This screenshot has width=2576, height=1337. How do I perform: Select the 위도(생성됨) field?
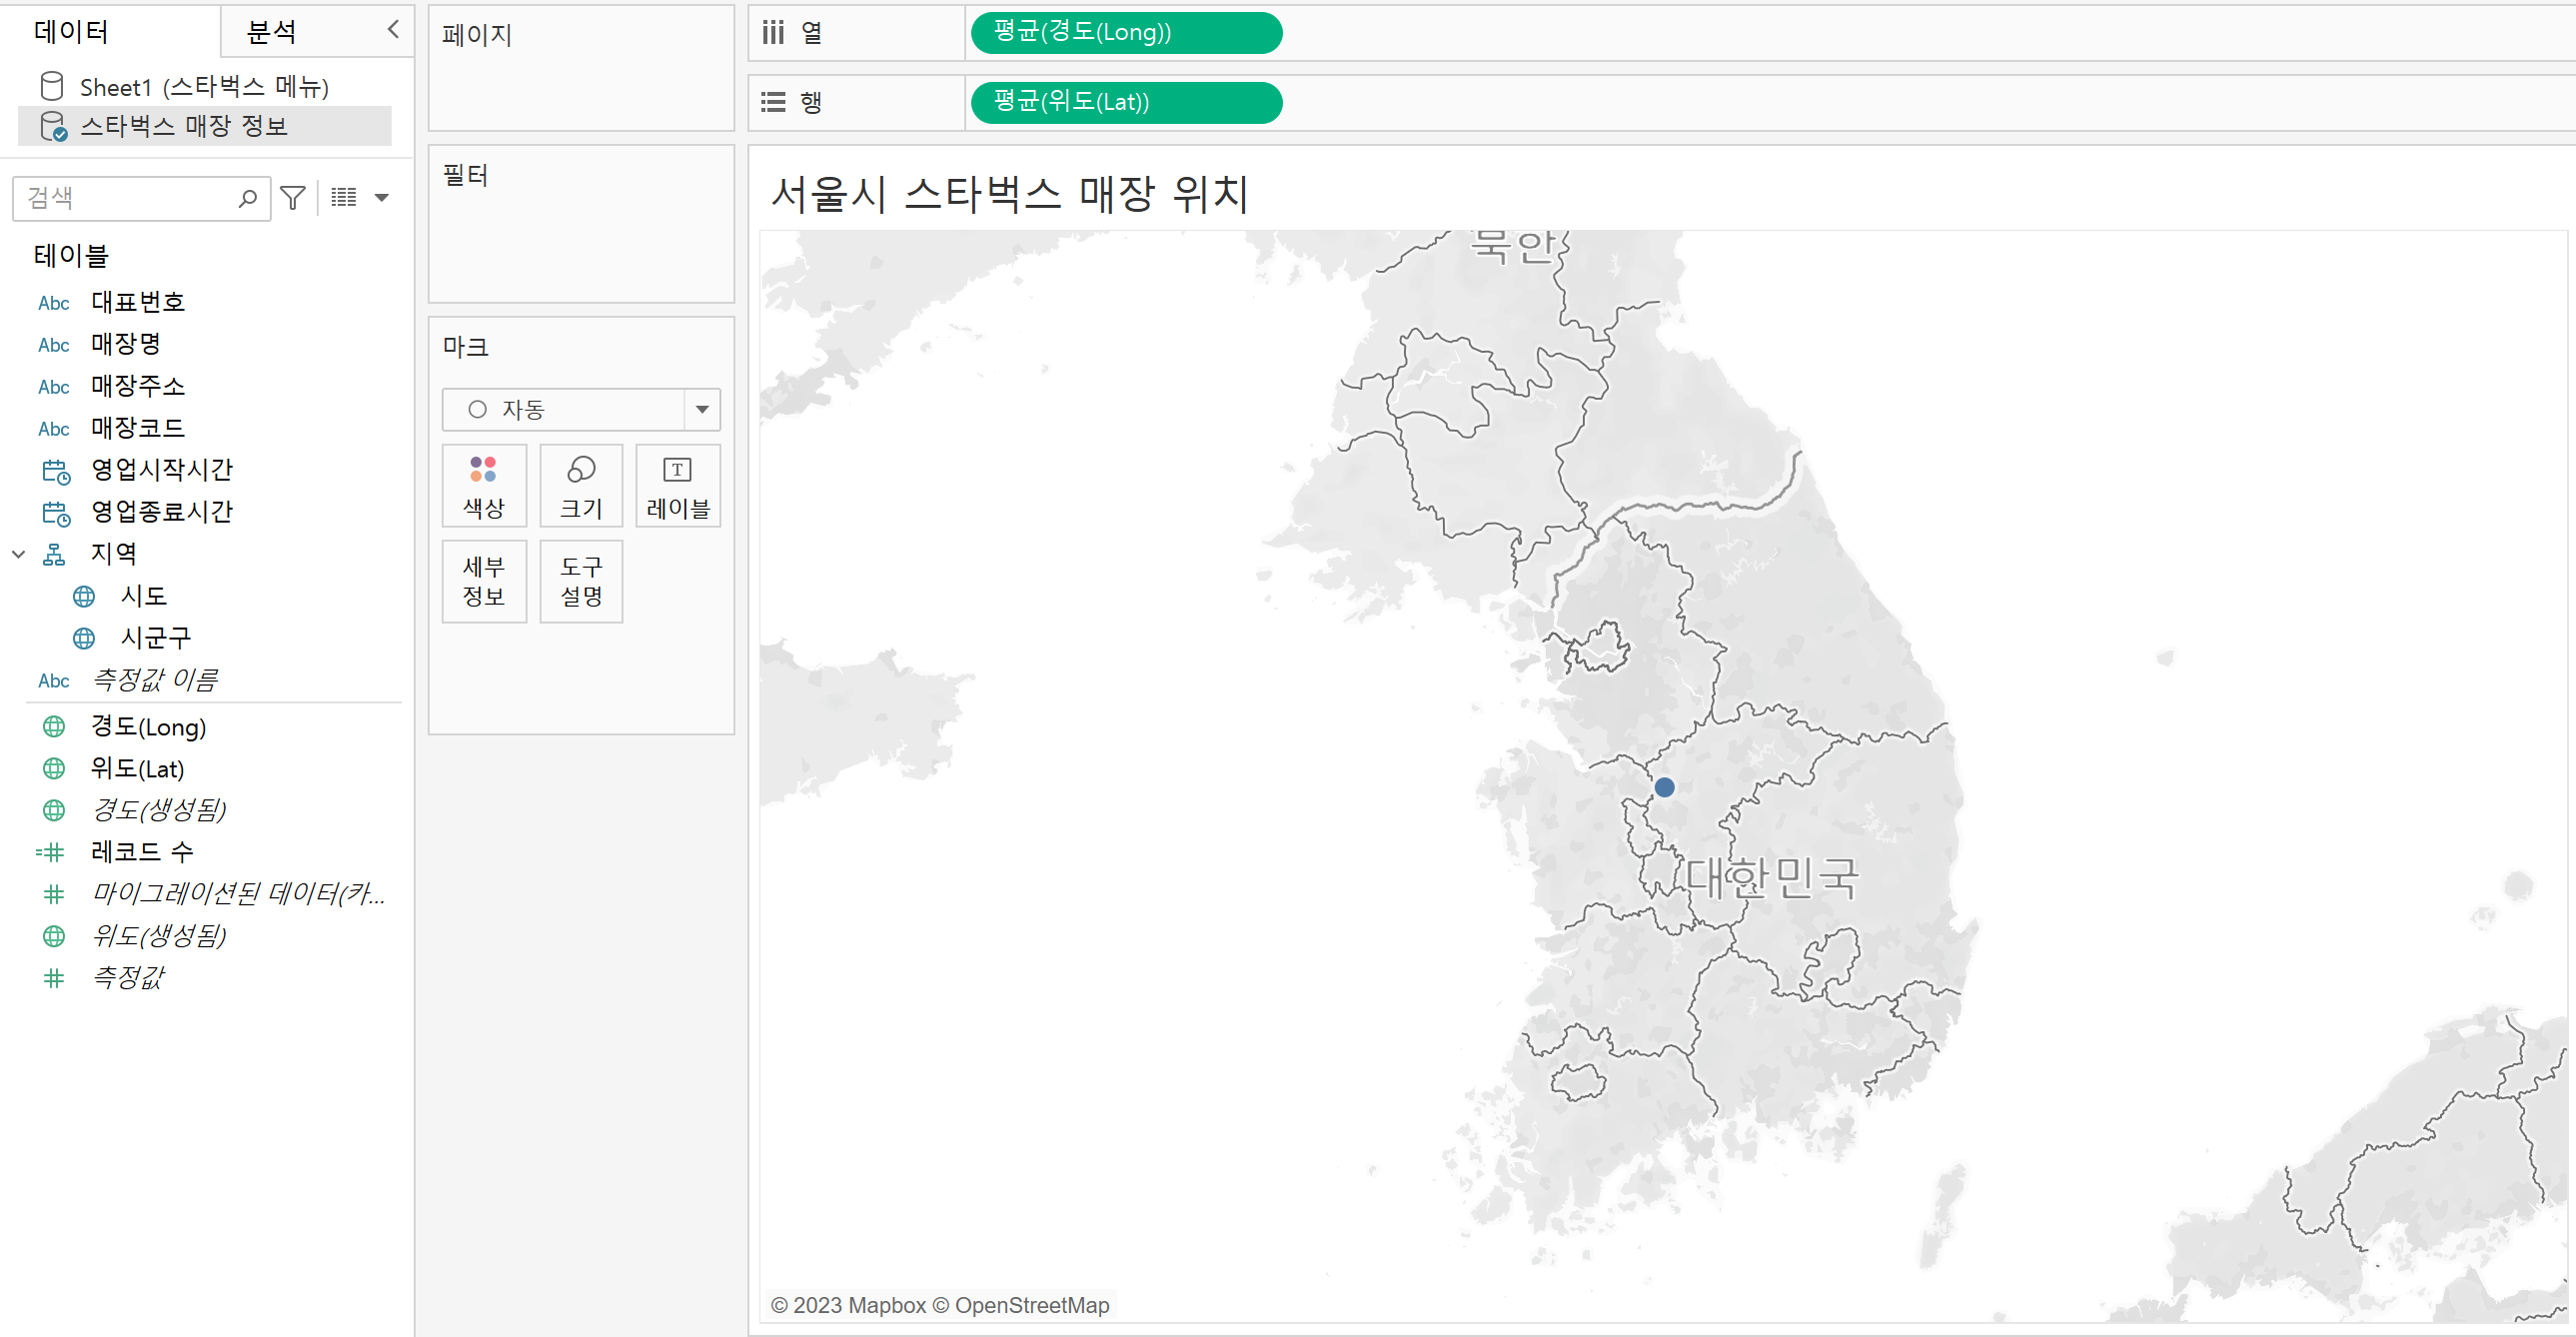tap(158, 936)
